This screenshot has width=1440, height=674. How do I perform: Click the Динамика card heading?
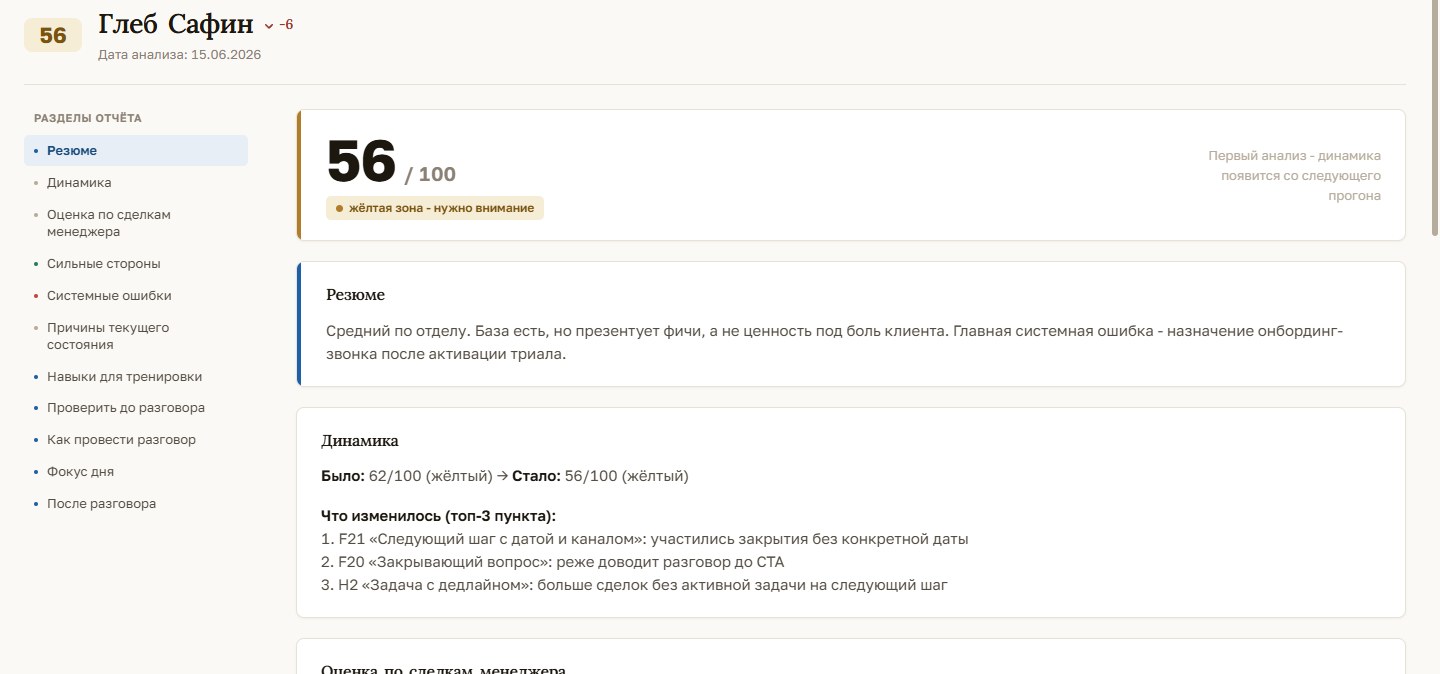click(359, 441)
